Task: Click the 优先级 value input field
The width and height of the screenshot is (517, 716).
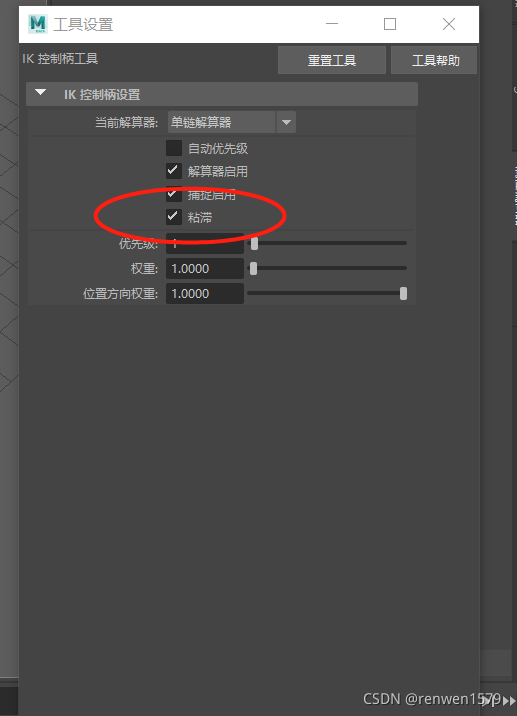Action: (205, 243)
